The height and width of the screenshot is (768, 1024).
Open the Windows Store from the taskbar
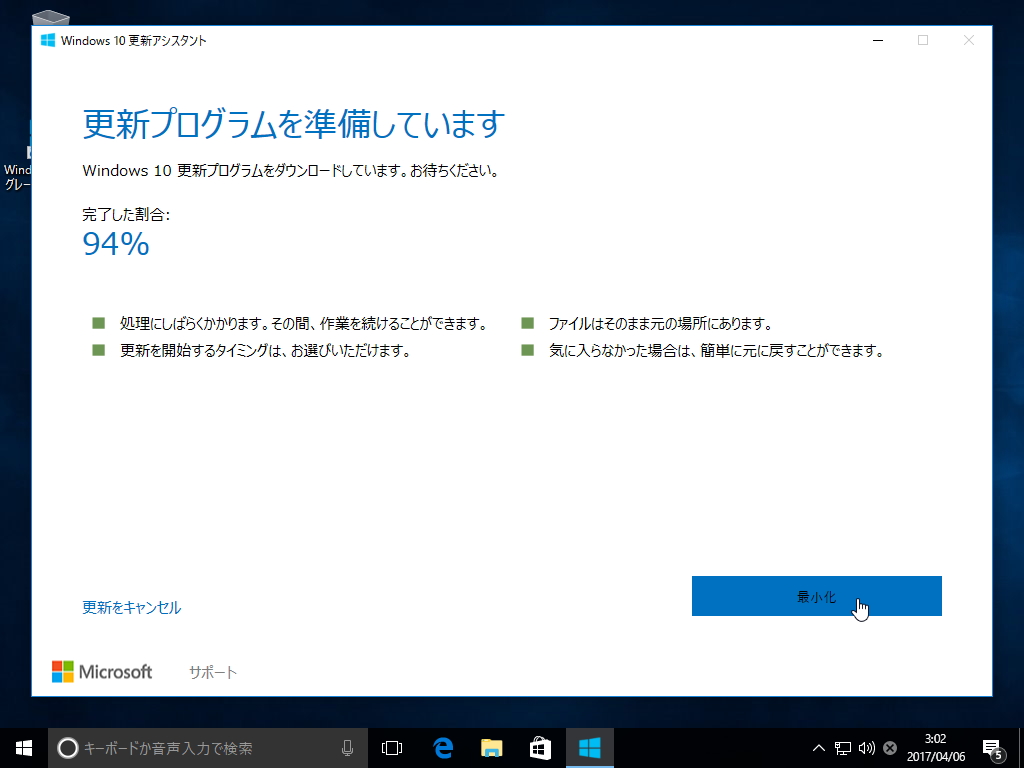click(x=540, y=747)
